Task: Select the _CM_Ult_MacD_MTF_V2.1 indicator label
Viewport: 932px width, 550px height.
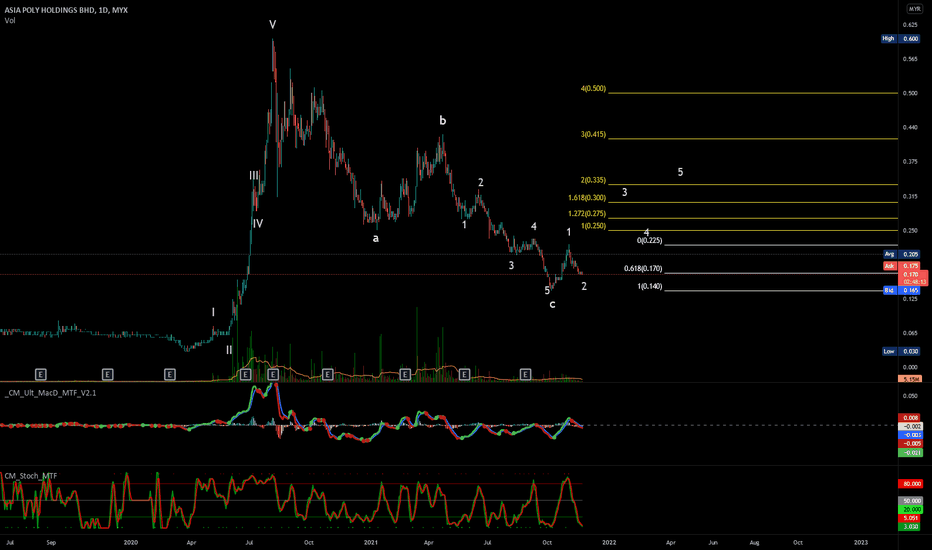Action: pos(51,393)
